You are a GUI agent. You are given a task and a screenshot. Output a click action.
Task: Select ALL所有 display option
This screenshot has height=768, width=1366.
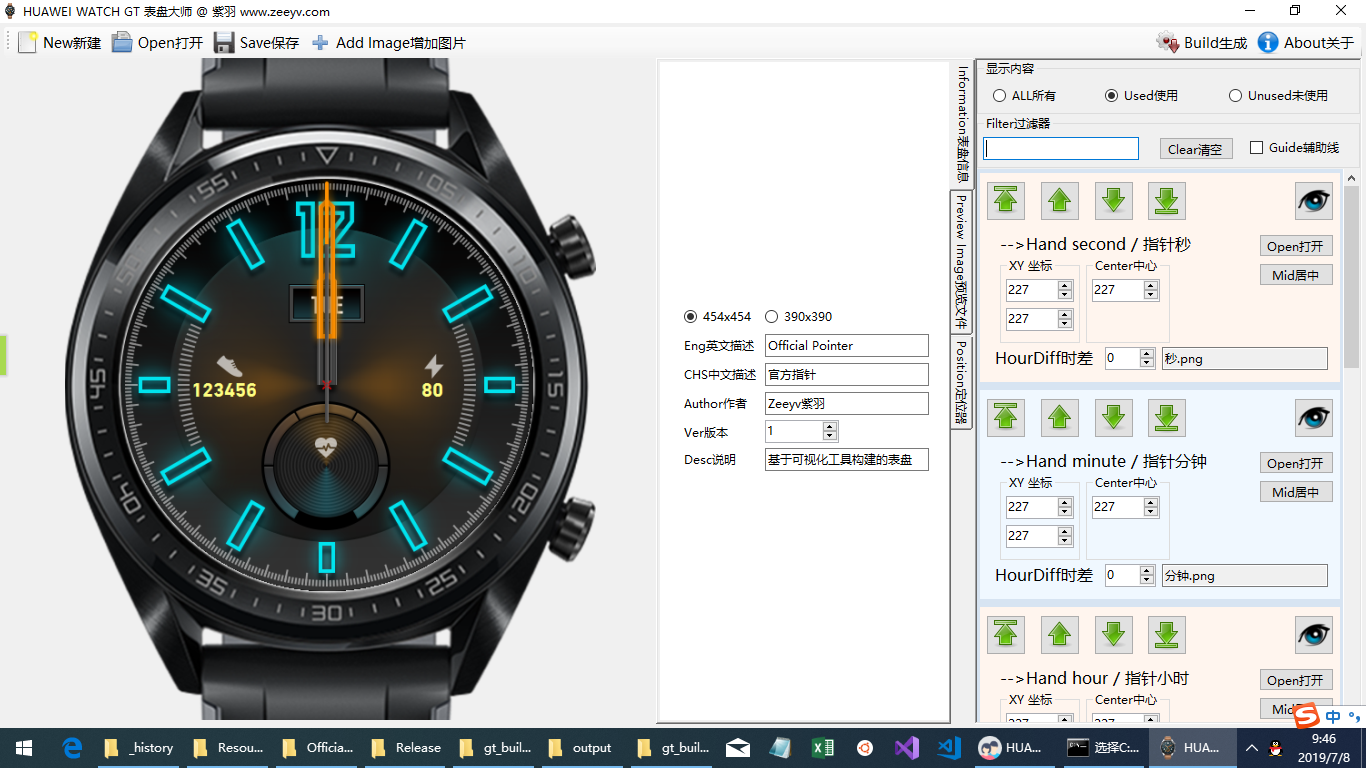[x=1024, y=96]
